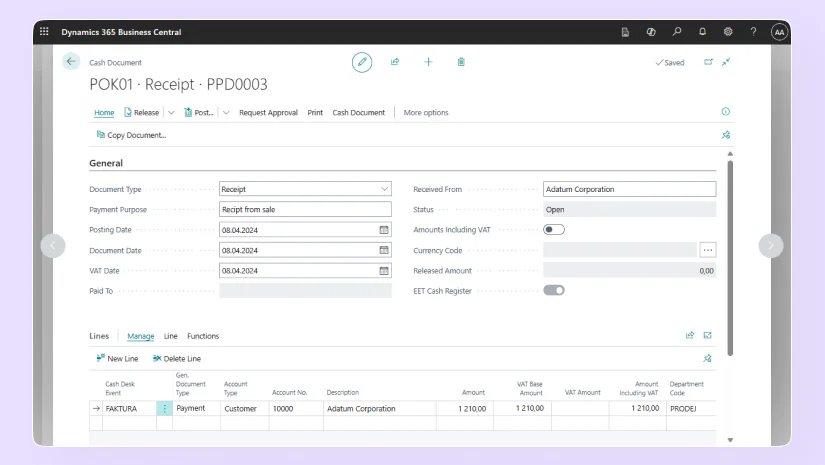Open More options menu

[x=426, y=113]
